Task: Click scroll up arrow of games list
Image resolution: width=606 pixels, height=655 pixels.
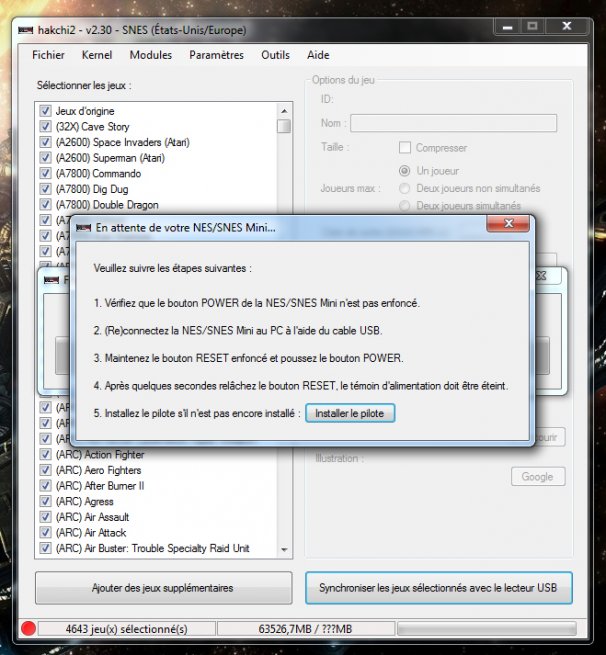Action: click(284, 111)
